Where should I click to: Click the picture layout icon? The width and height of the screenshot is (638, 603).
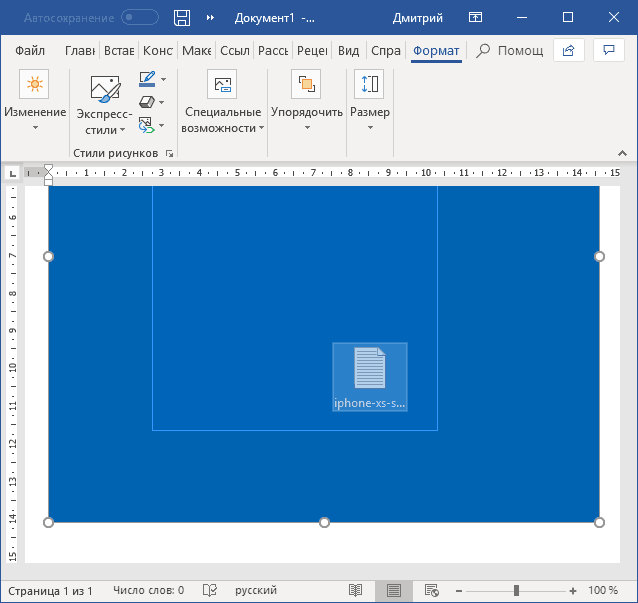tap(146, 125)
